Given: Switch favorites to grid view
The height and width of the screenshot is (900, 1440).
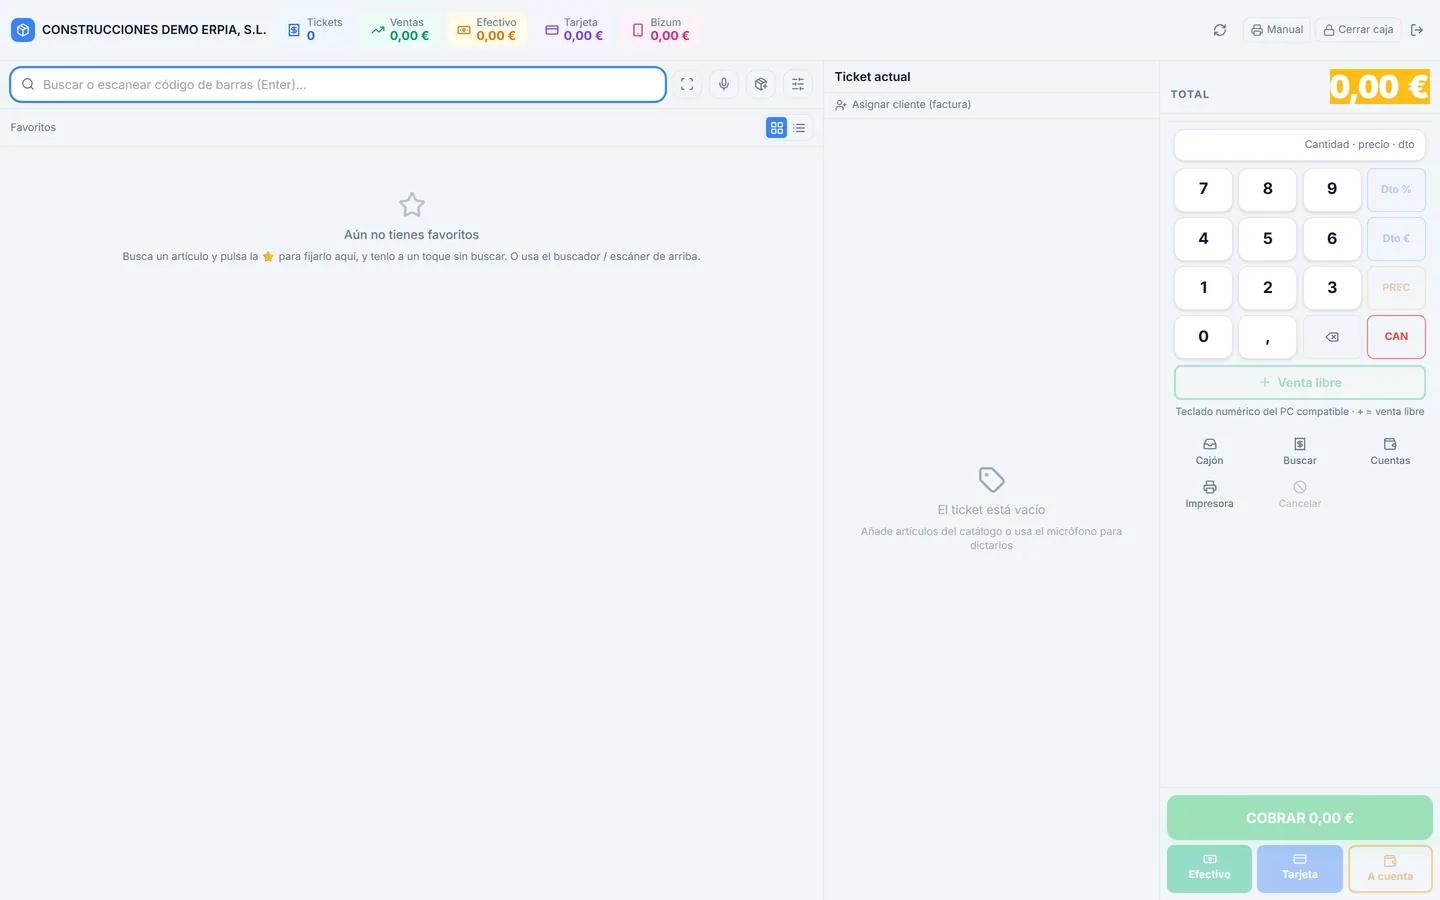Looking at the screenshot, I should [777, 128].
